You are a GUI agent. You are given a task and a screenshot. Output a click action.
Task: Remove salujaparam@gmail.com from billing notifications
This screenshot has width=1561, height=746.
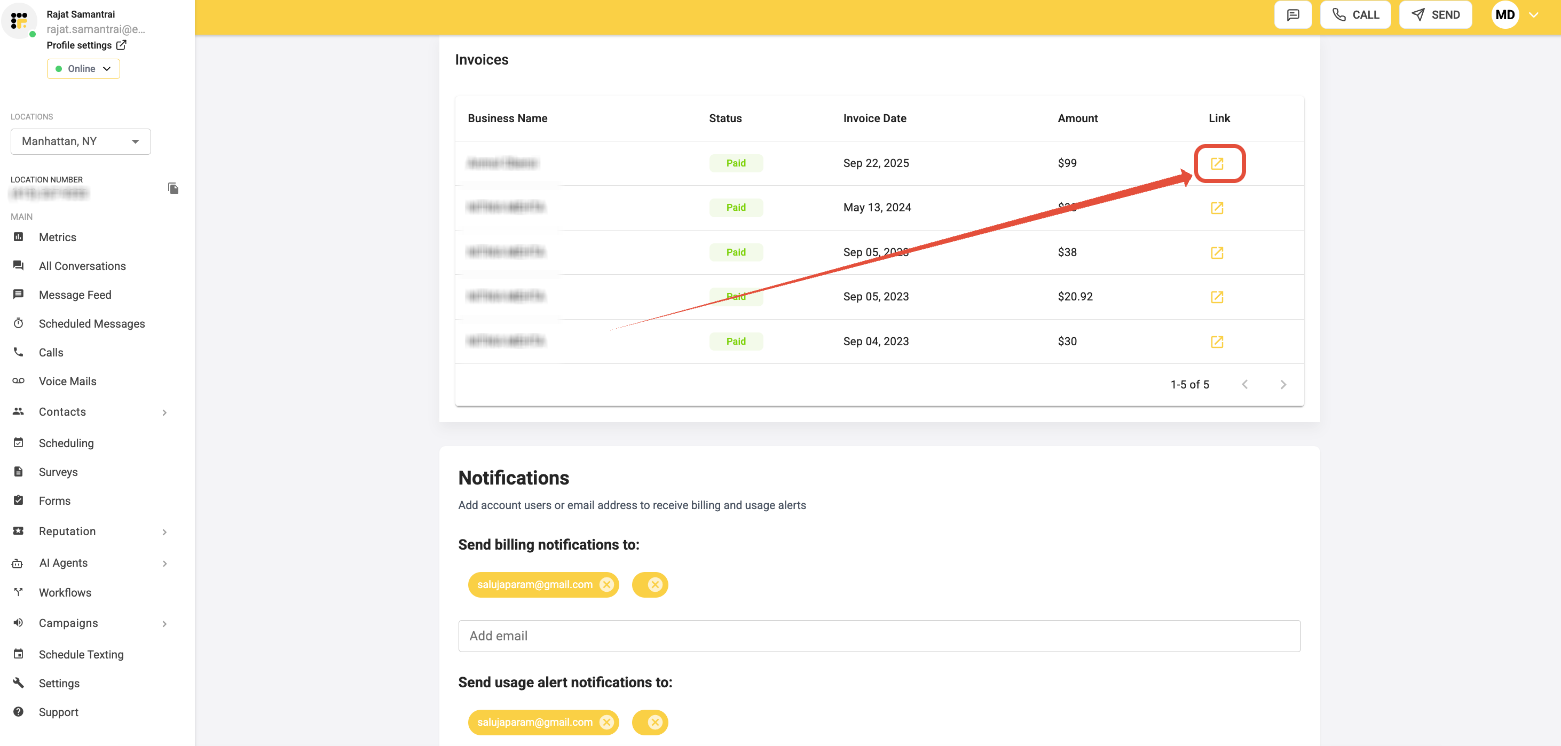pyautogui.click(x=606, y=585)
